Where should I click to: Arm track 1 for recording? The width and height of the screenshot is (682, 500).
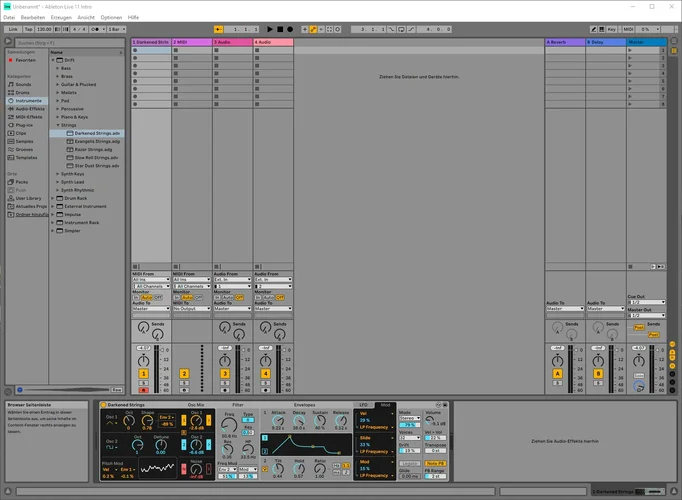(x=143, y=390)
